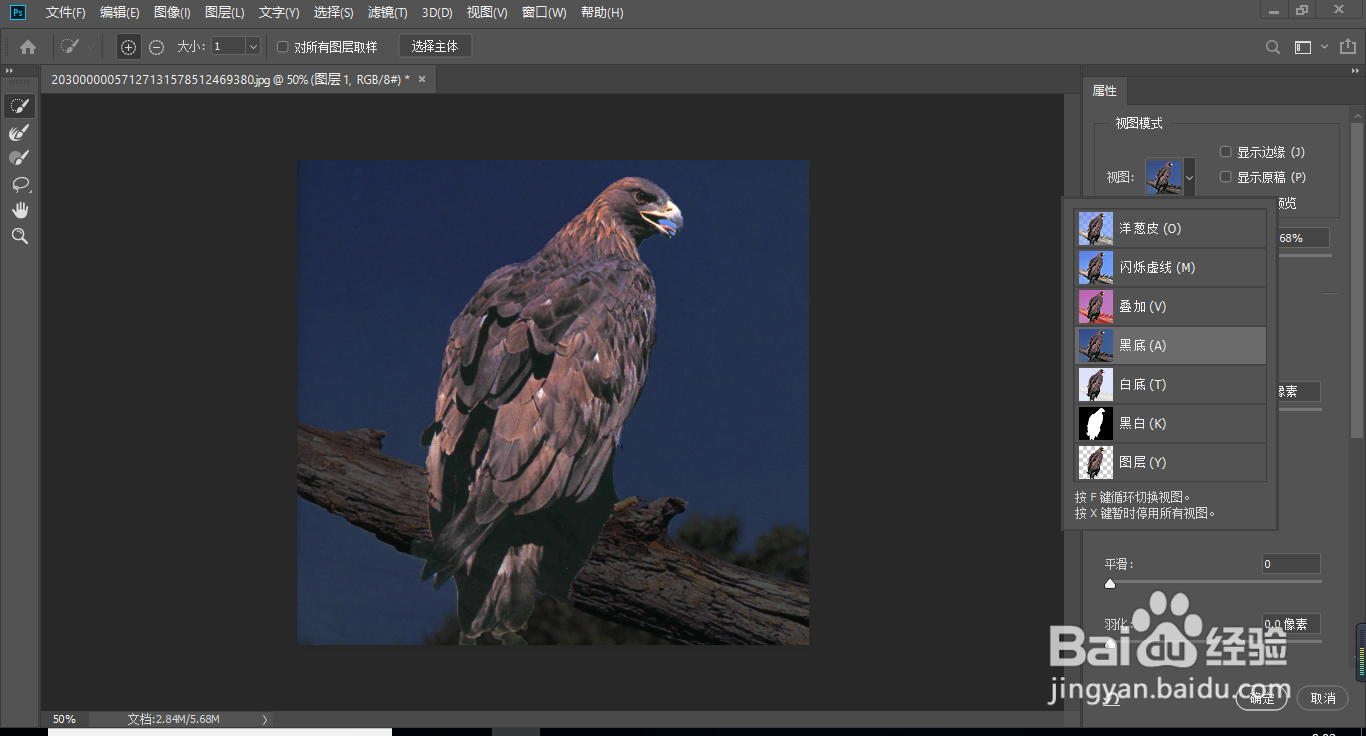This screenshot has width=1366, height=736.
Task: Choose 闪烁虚线 (M) view mode
Action: (1170, 268)
